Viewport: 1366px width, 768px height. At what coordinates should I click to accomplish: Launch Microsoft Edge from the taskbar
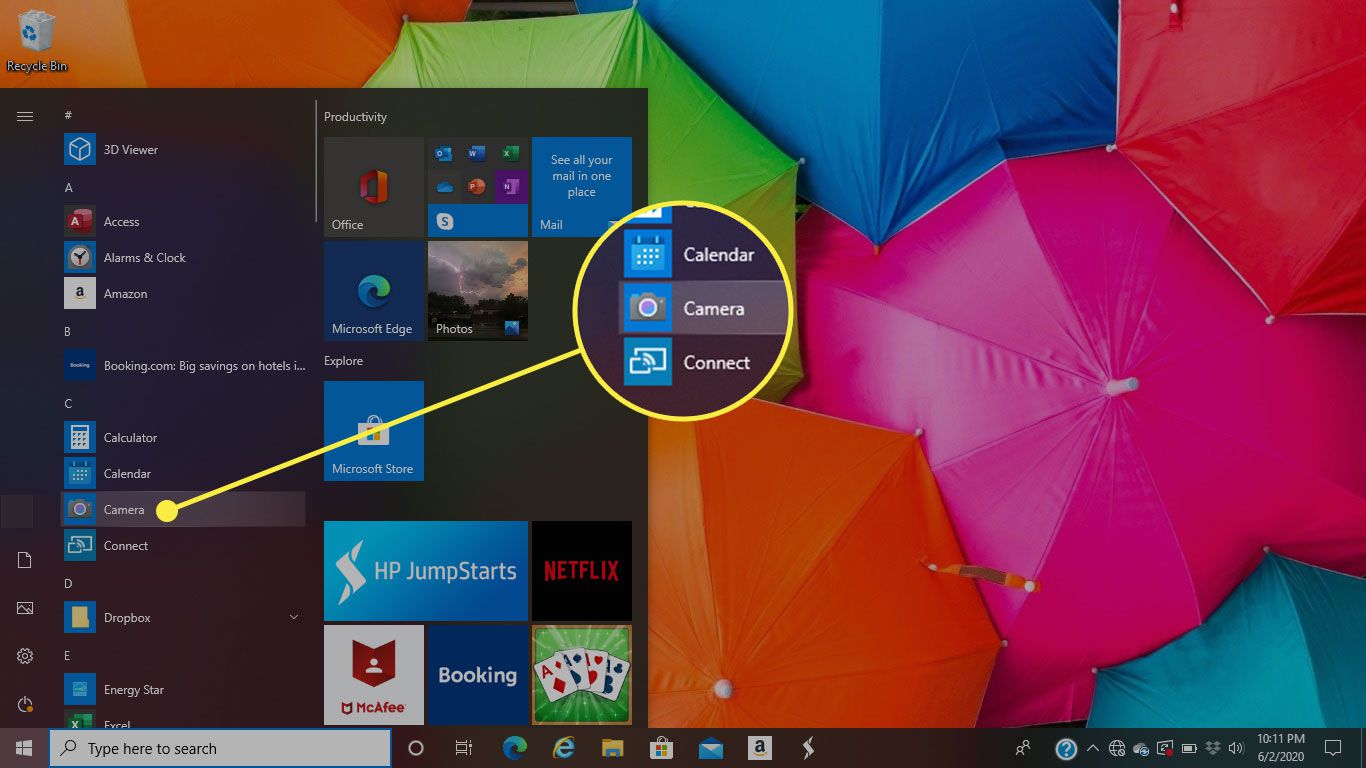tap(515, 748)
